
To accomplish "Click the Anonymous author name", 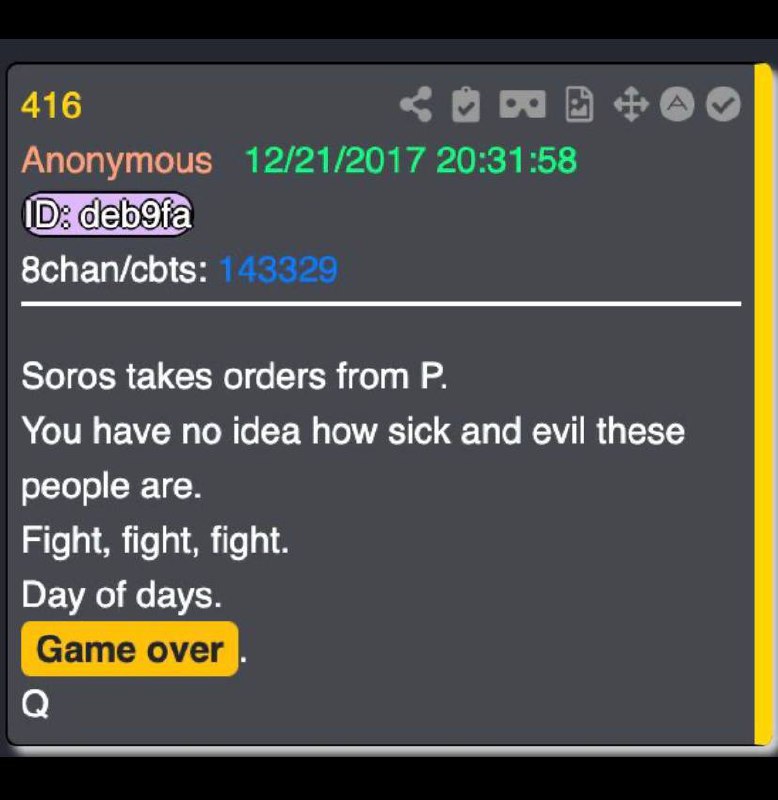I will [x=117, y=161].
